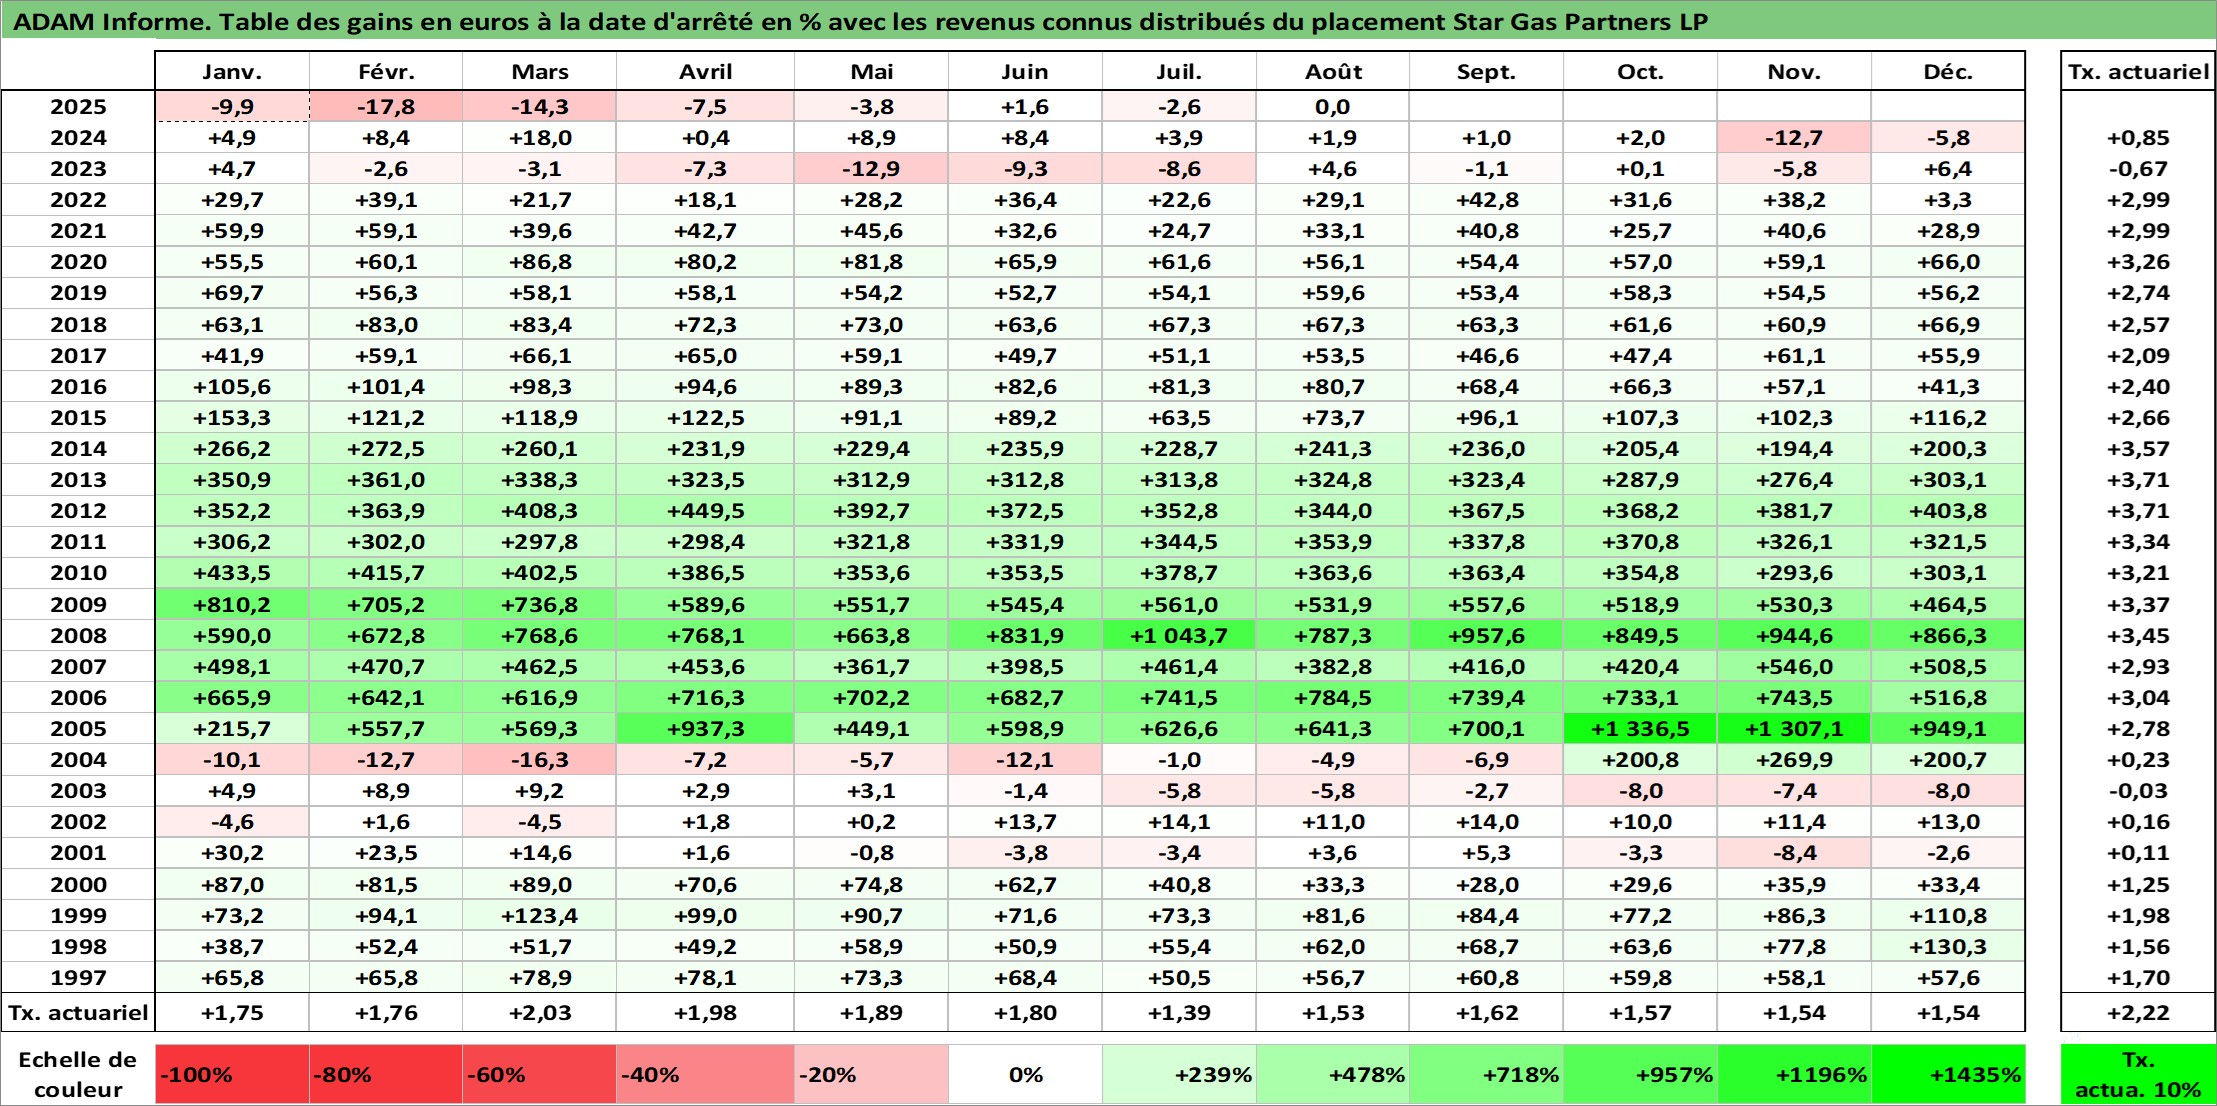
Task: Select the 2008 row label
Action: point(78,636)
